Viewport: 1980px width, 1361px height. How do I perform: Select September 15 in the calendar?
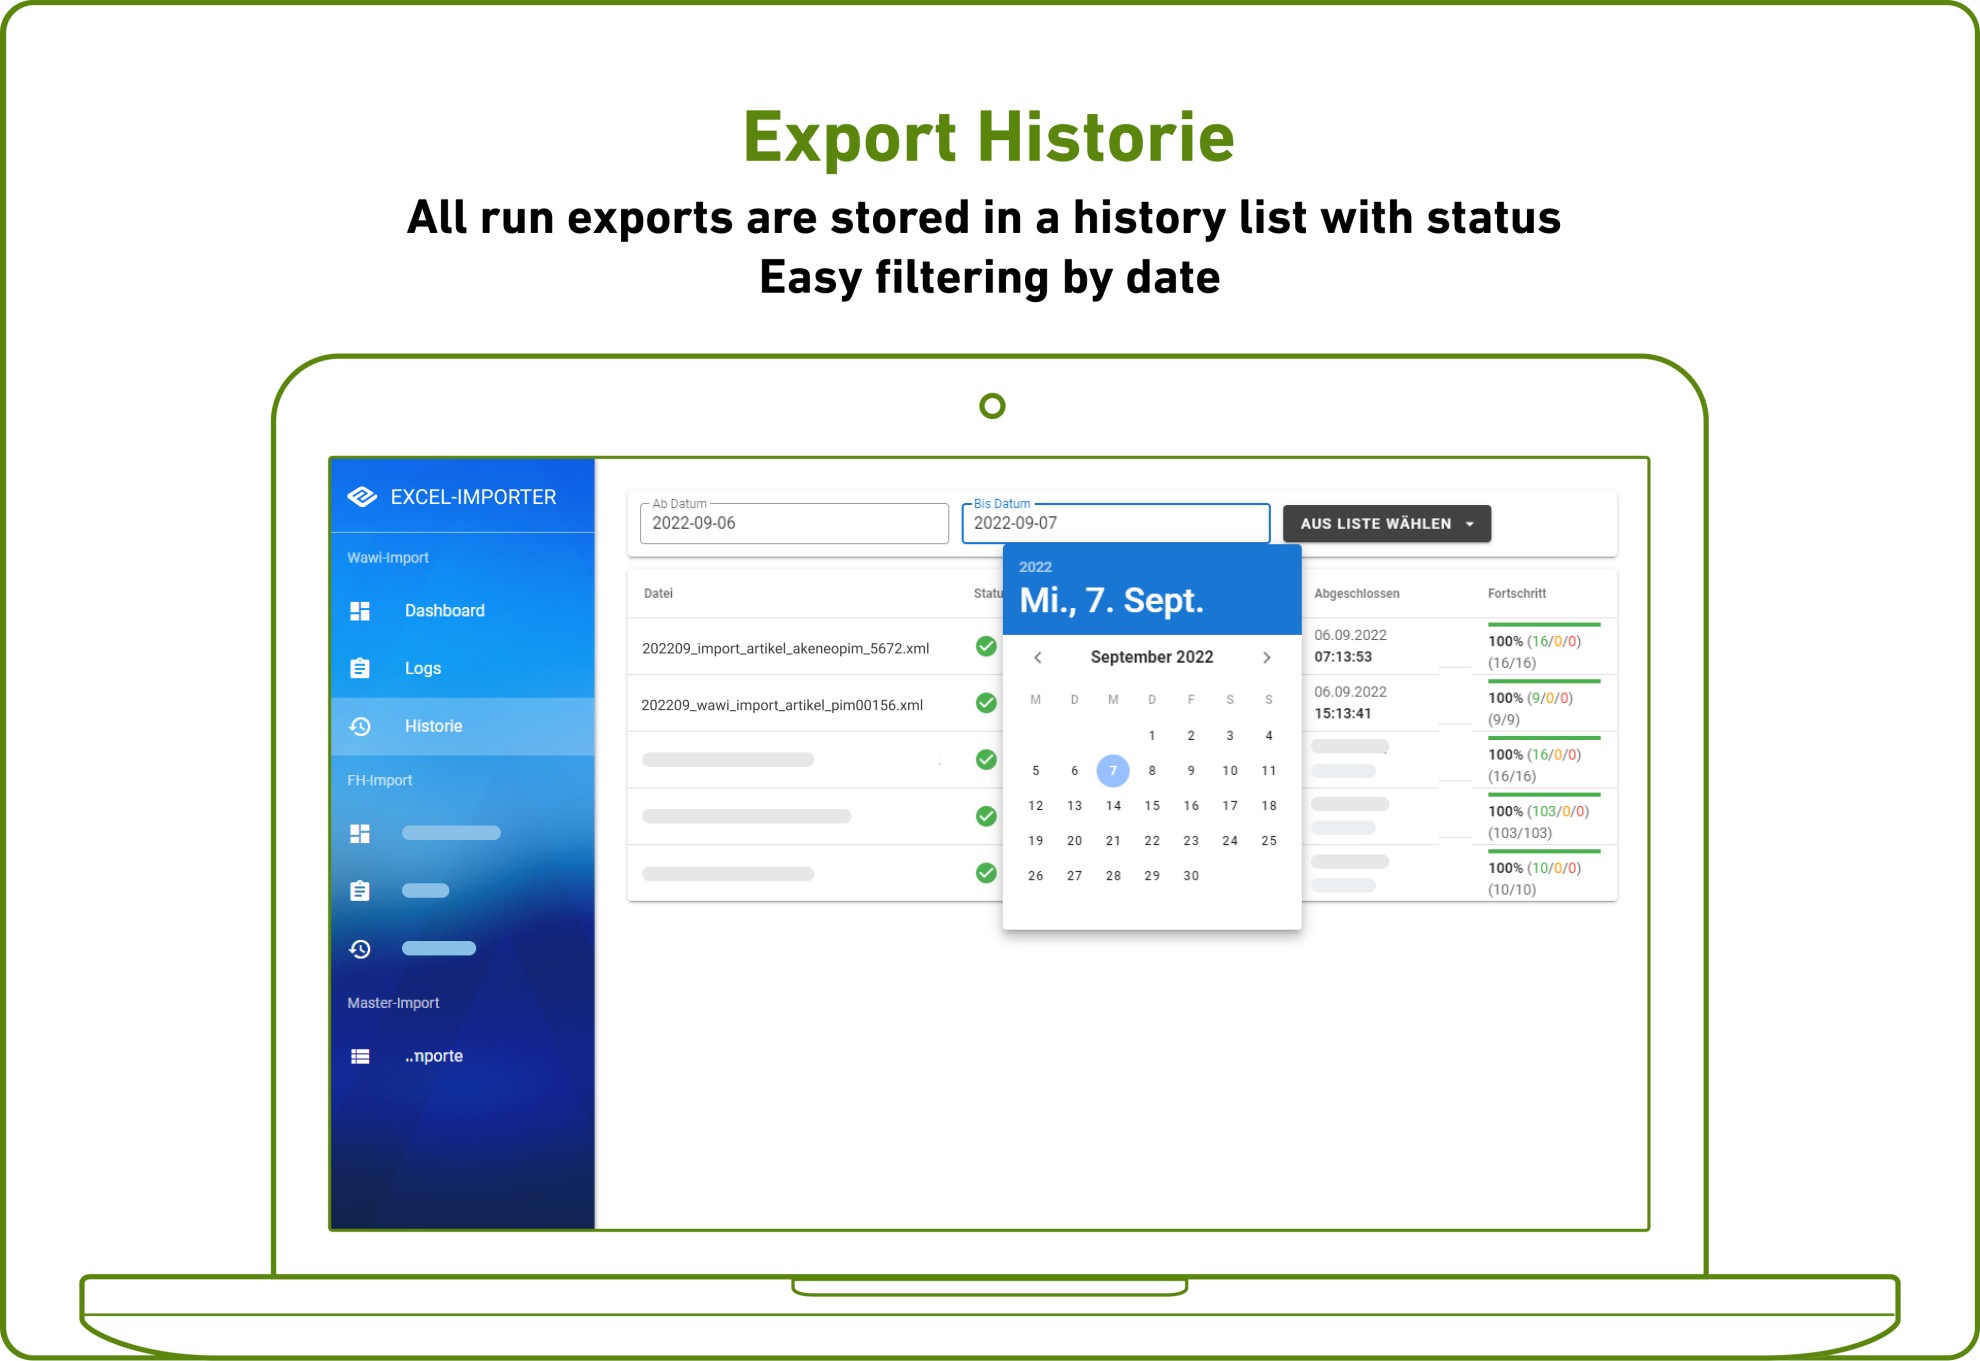(x=1152, y=806)
